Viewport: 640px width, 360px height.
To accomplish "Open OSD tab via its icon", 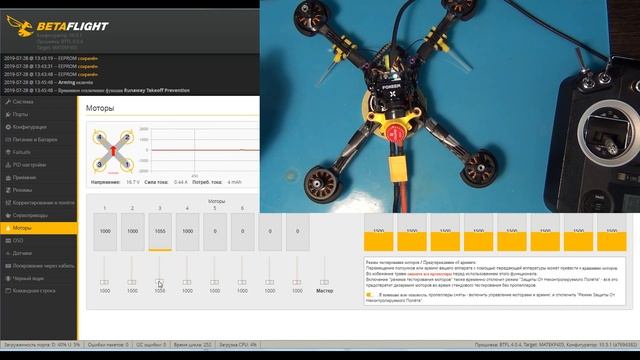I will 8,241.
